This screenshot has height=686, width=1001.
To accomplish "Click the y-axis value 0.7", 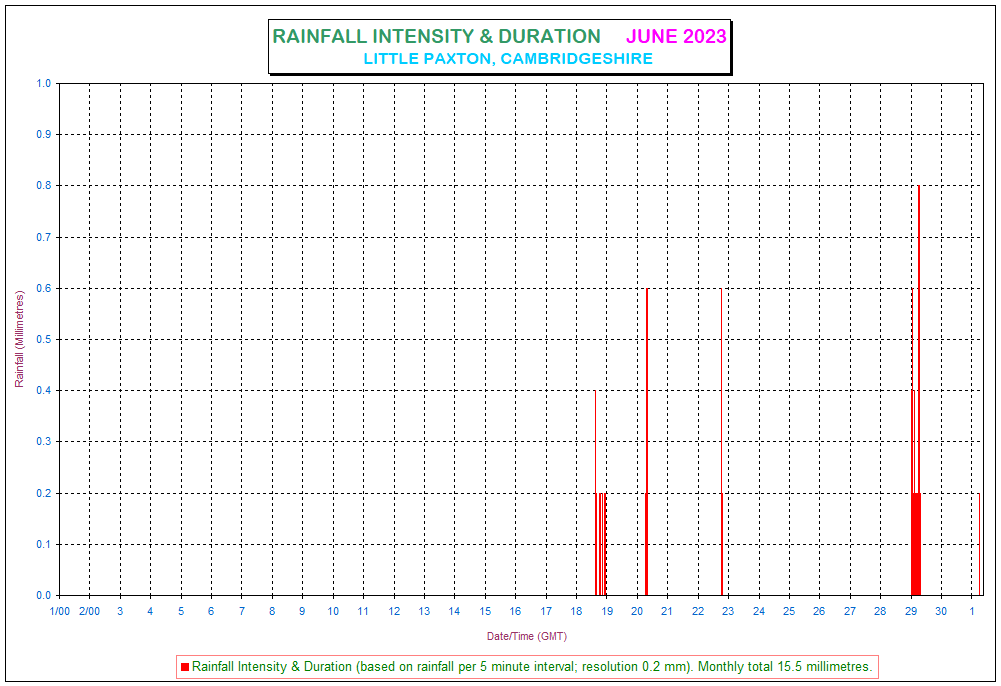I will [44, 237].
